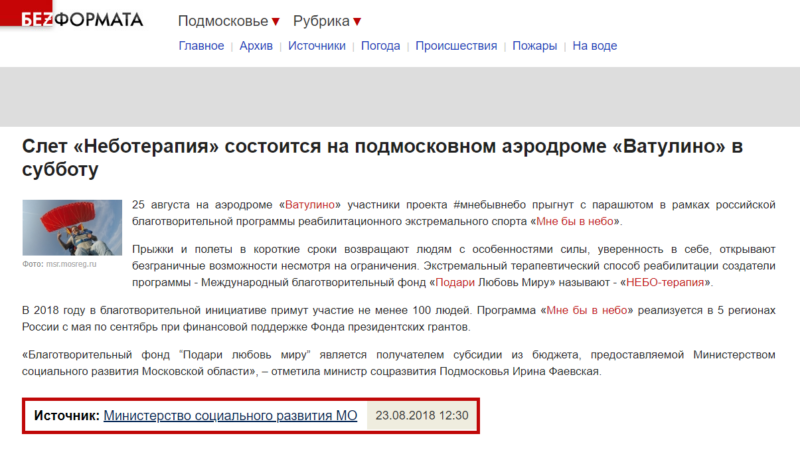
Task: Follow the Ватулино link in the first paragraph
Action: (310, 205)
